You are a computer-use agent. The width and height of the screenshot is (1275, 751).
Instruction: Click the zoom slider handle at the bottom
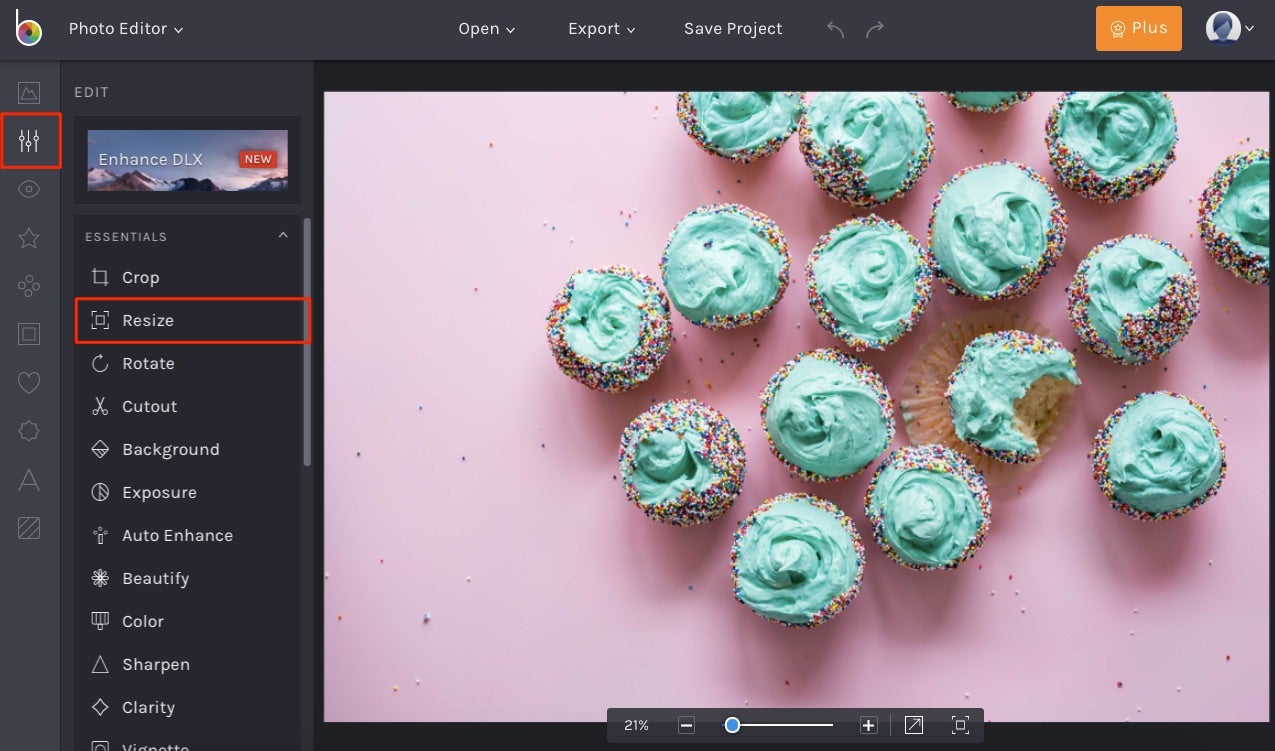(732, 724)
